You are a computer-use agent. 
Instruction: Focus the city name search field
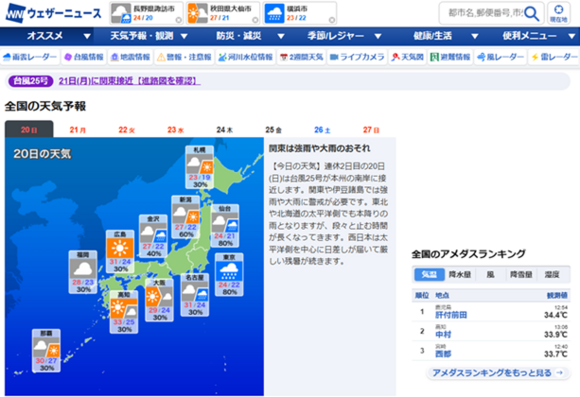coord(485,14)
